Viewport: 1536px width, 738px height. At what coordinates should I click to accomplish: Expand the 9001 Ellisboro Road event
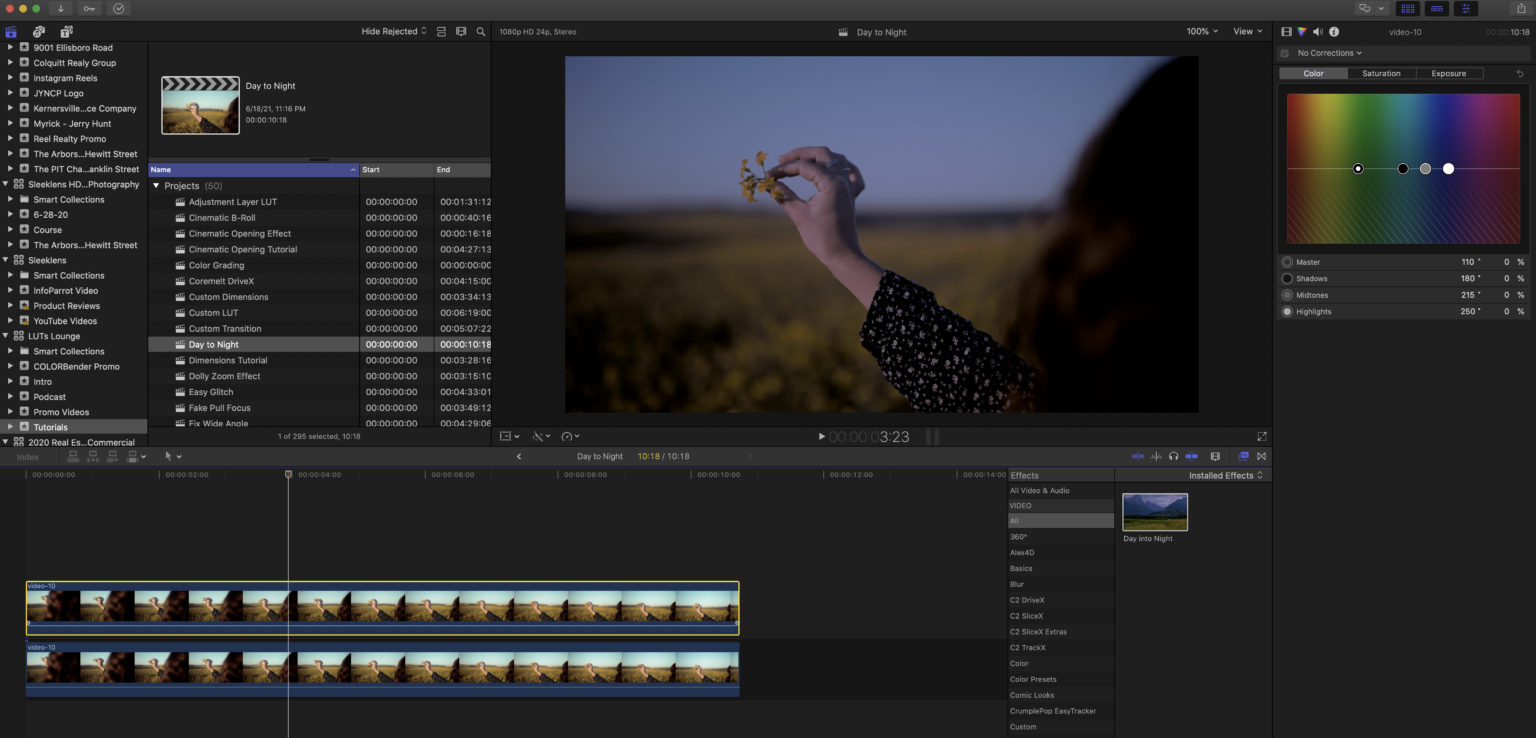click(x=11, y=48)
